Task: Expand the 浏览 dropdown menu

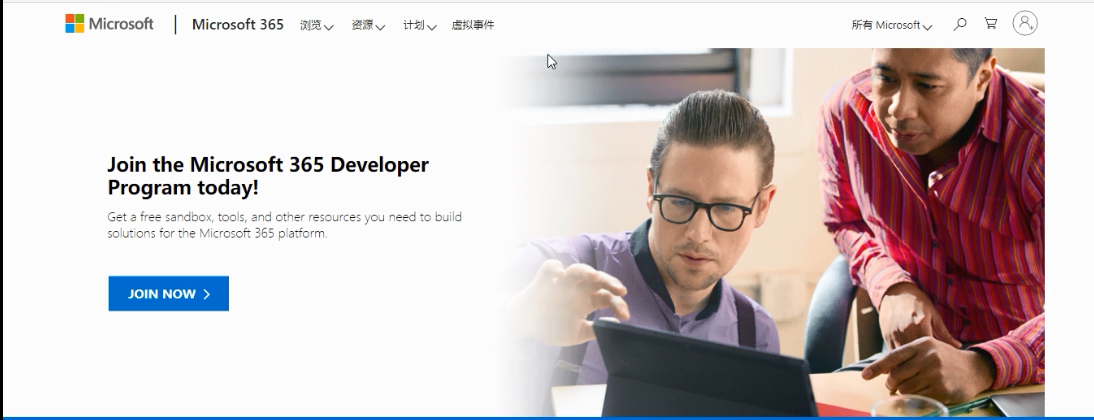Action: pos(317,25)
